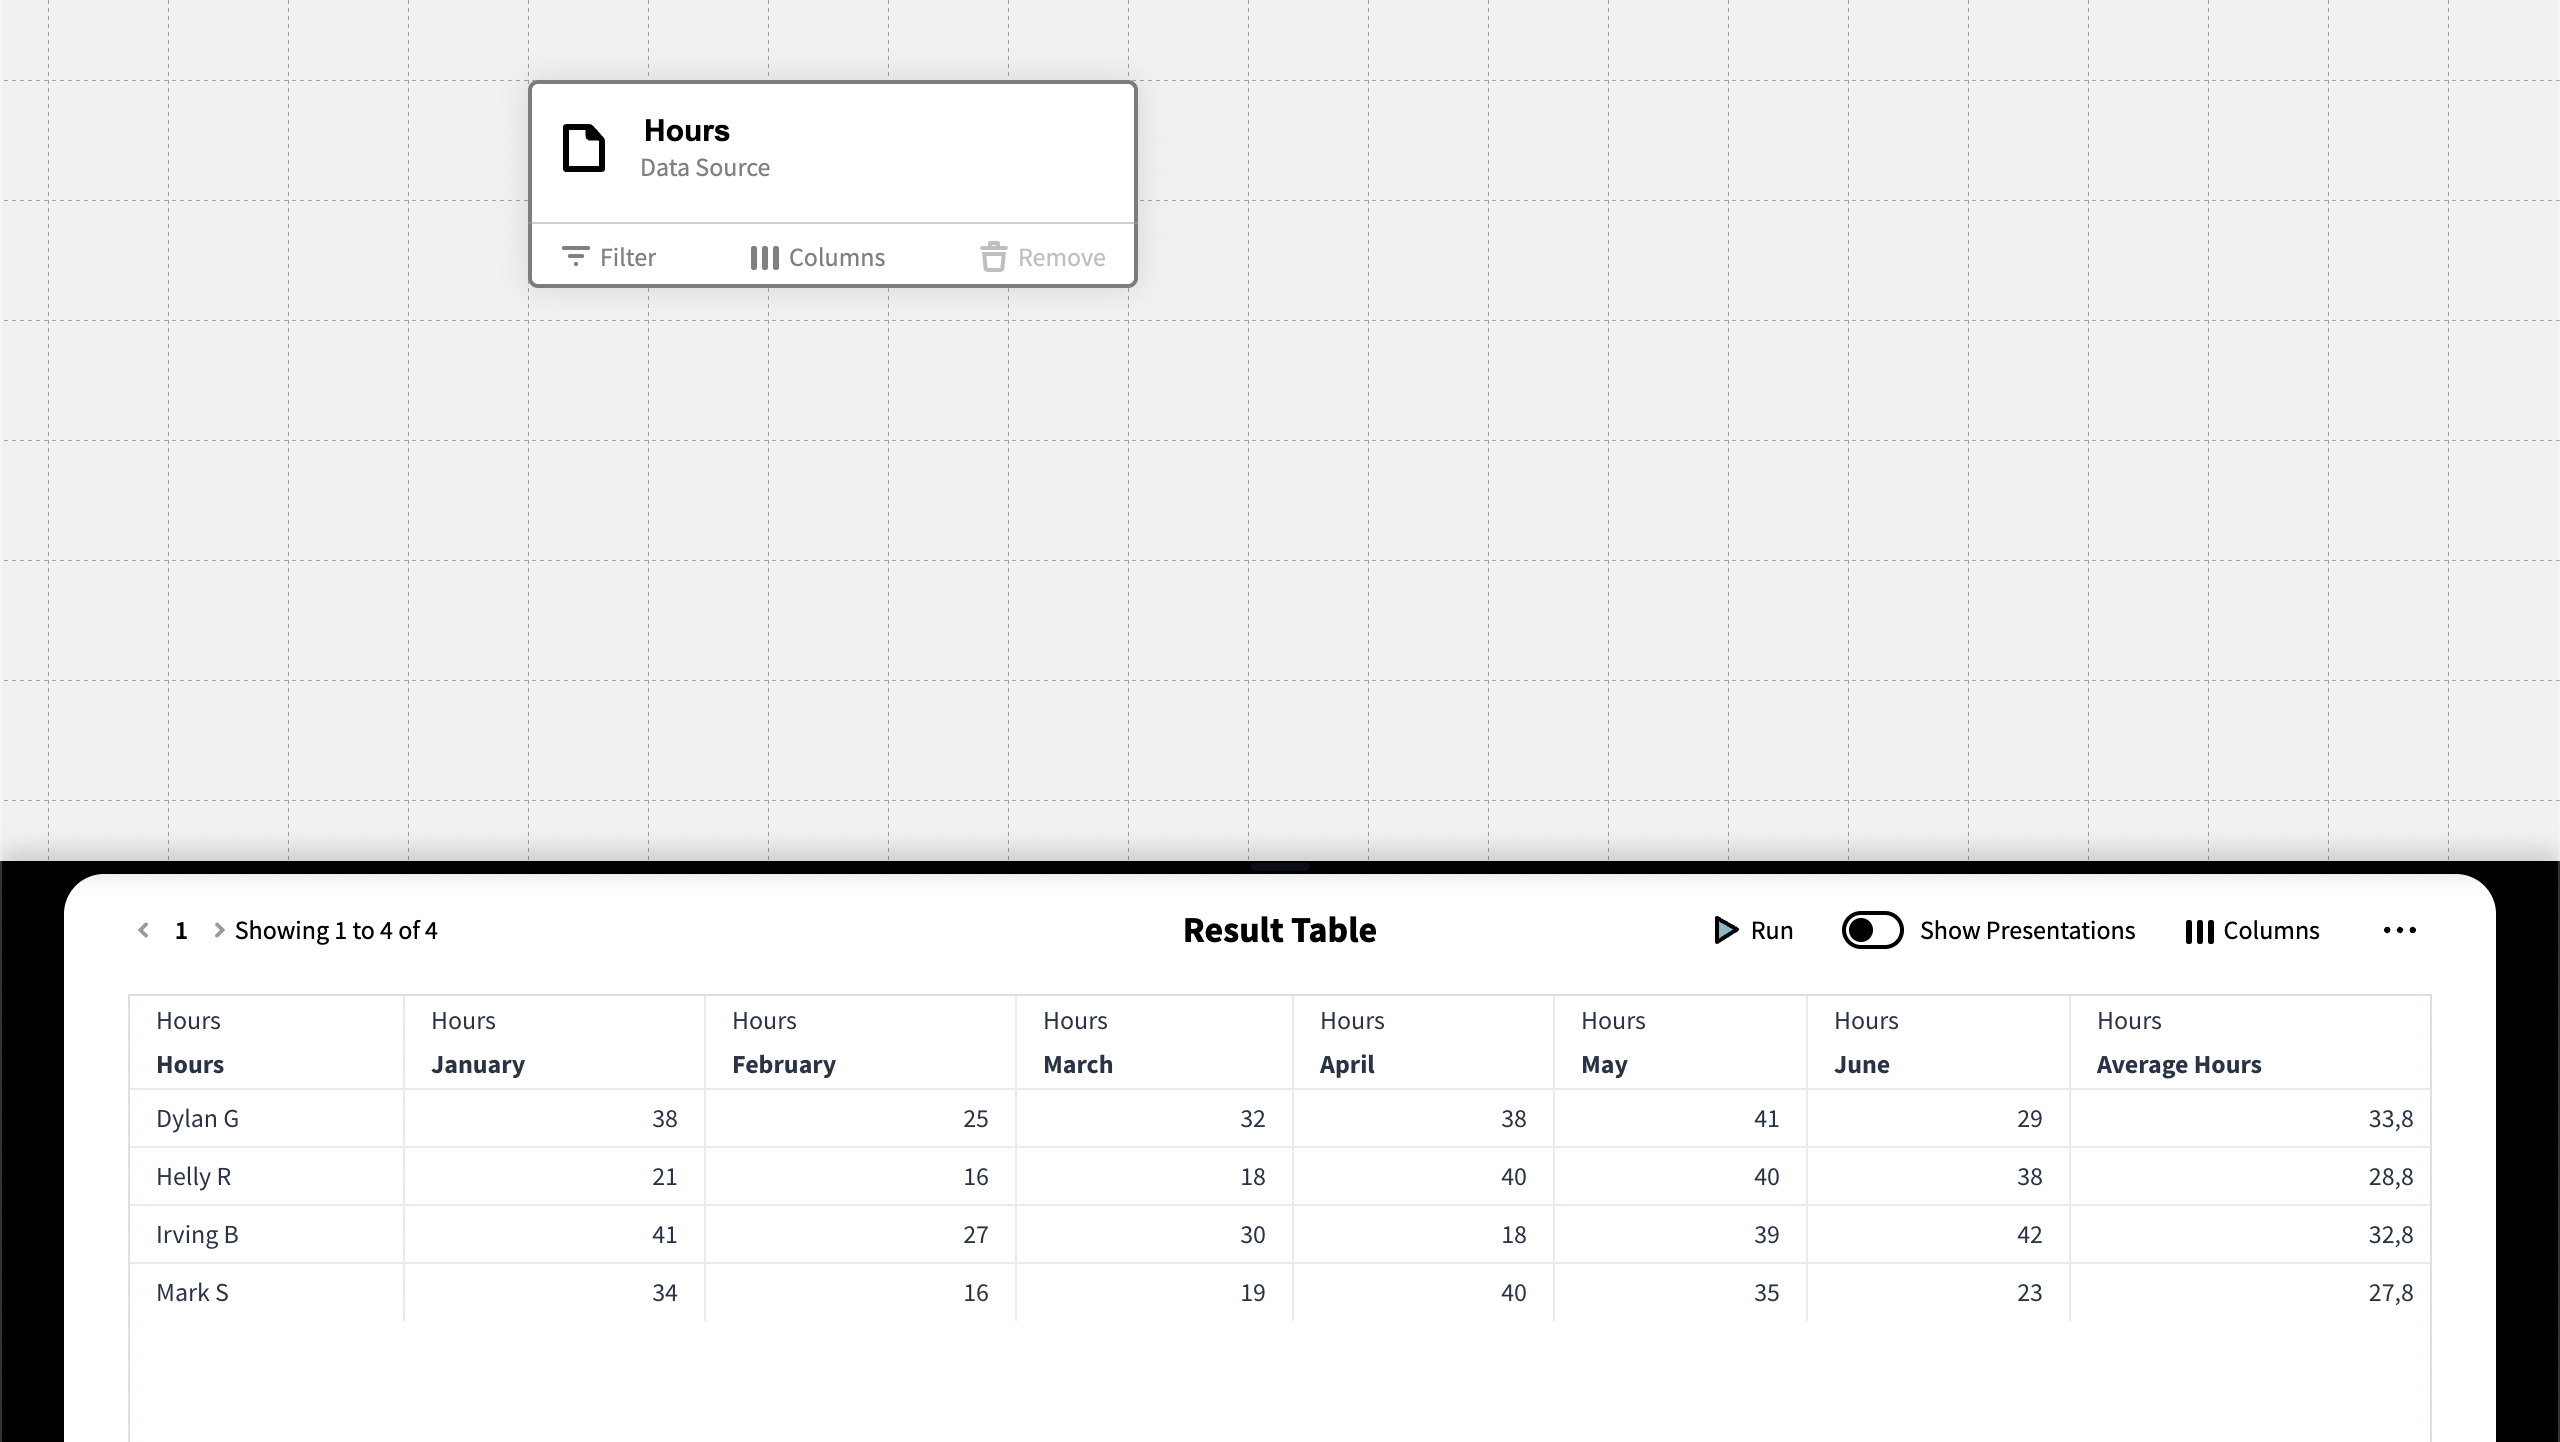The image size is (2560, 1442).
Task: Sort by the Average Hours column header
Action: click(x=2178, y=1064)
